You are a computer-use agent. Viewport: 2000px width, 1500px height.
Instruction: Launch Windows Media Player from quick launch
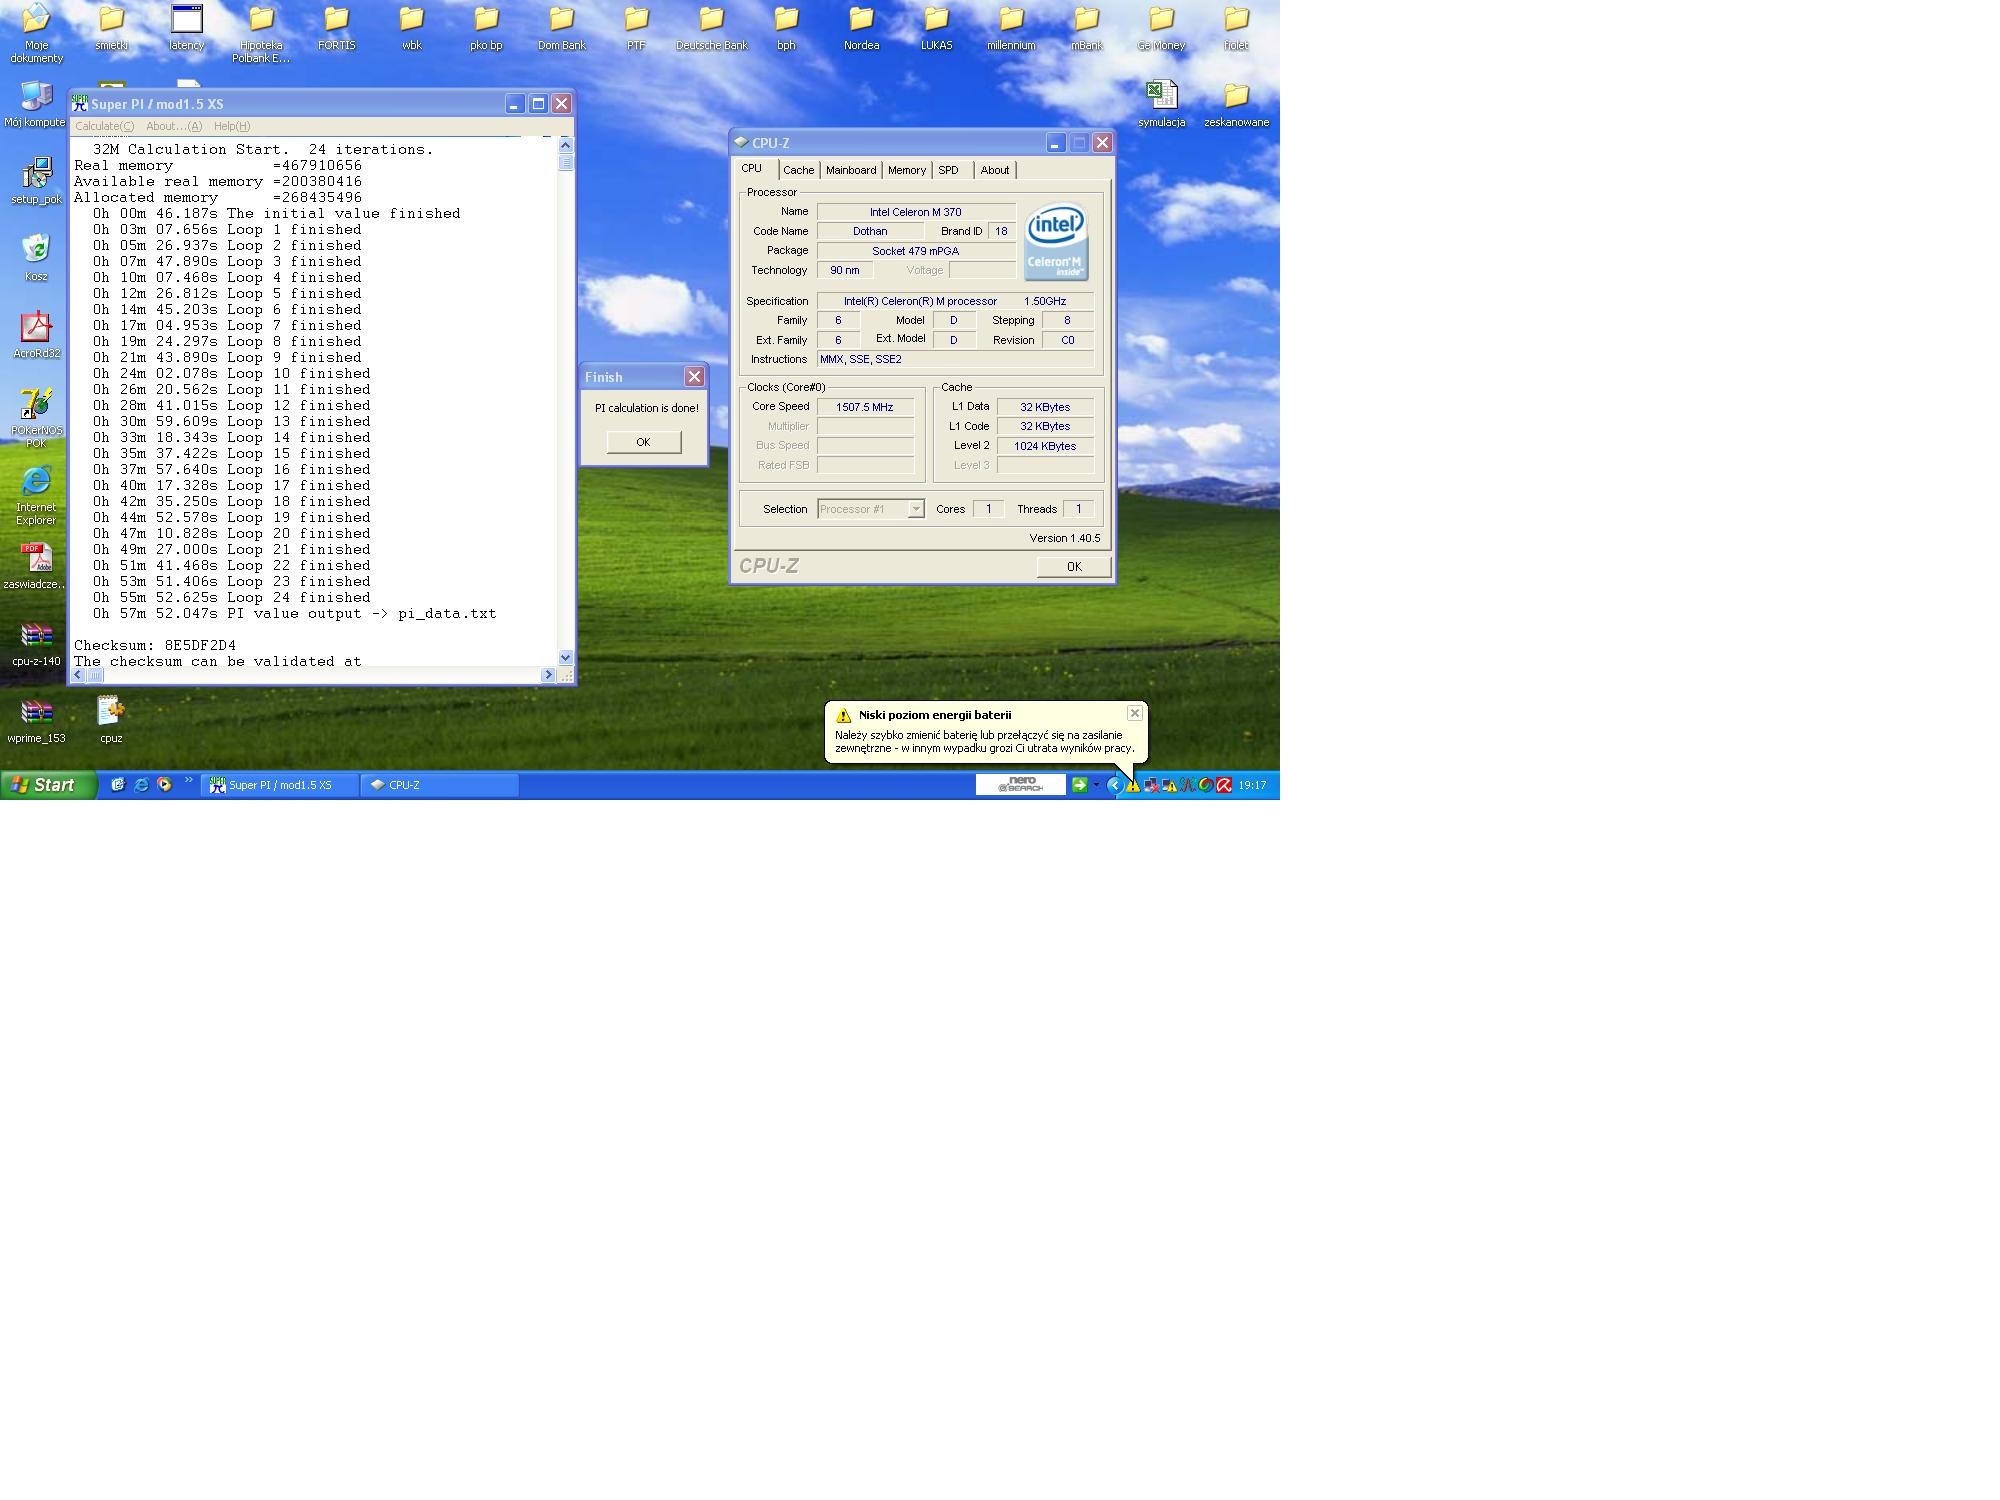pos(164,785)
